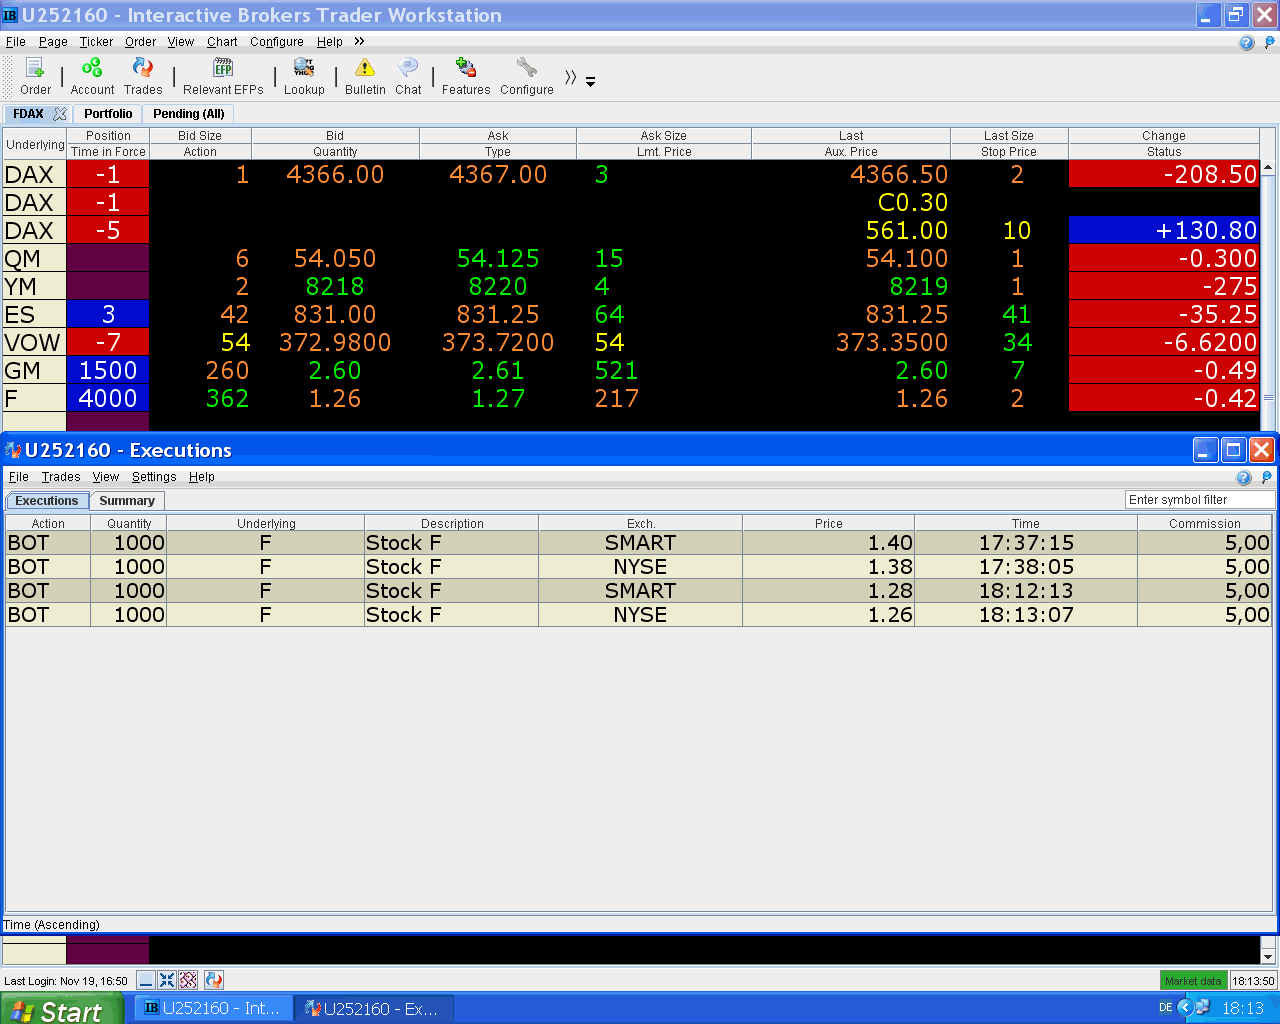Switch to Interactive Brokers taskbar button
The height and width of the screenshot is (1024, 1280).
(x=213, y=1008)
